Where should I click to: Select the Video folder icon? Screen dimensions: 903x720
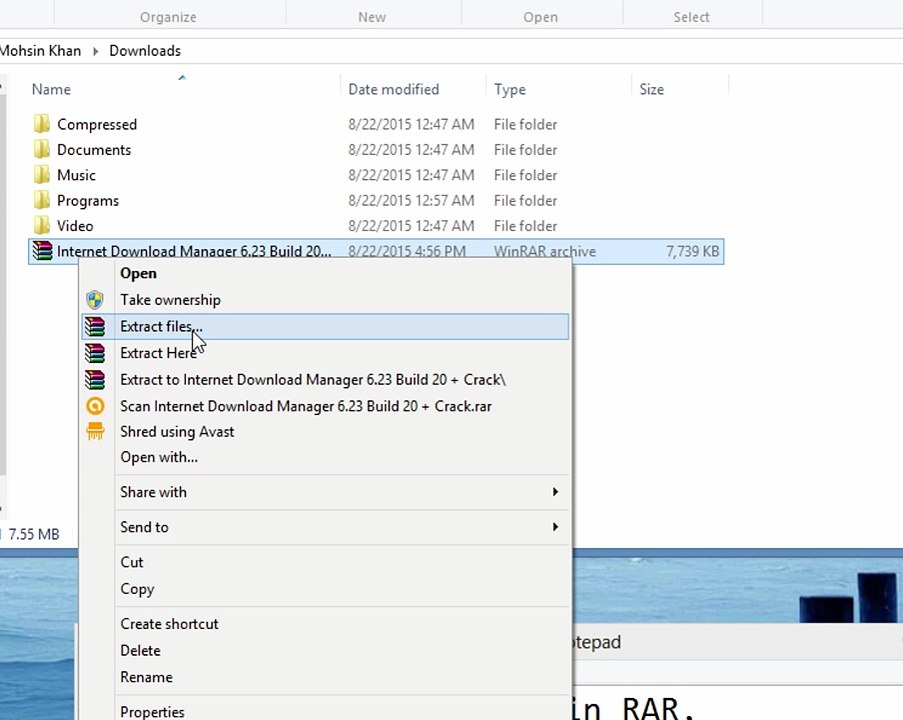point(41,225)
